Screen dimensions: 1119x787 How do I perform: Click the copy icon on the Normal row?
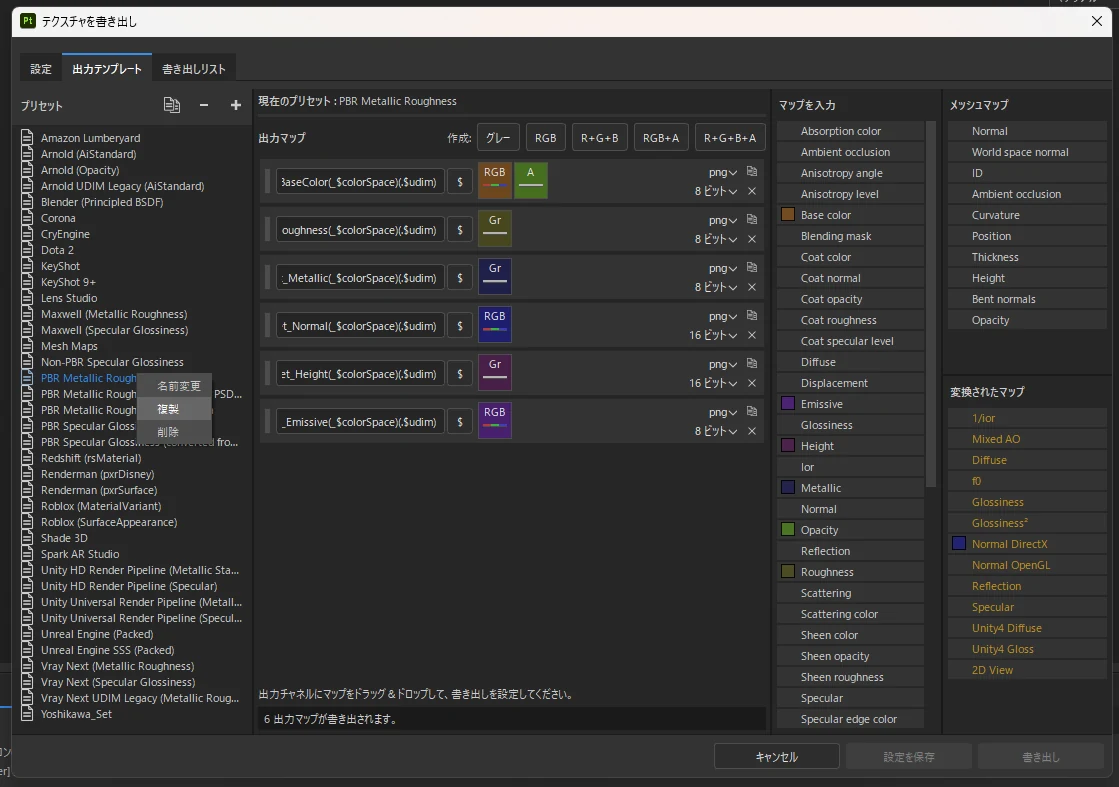(751, 315)
